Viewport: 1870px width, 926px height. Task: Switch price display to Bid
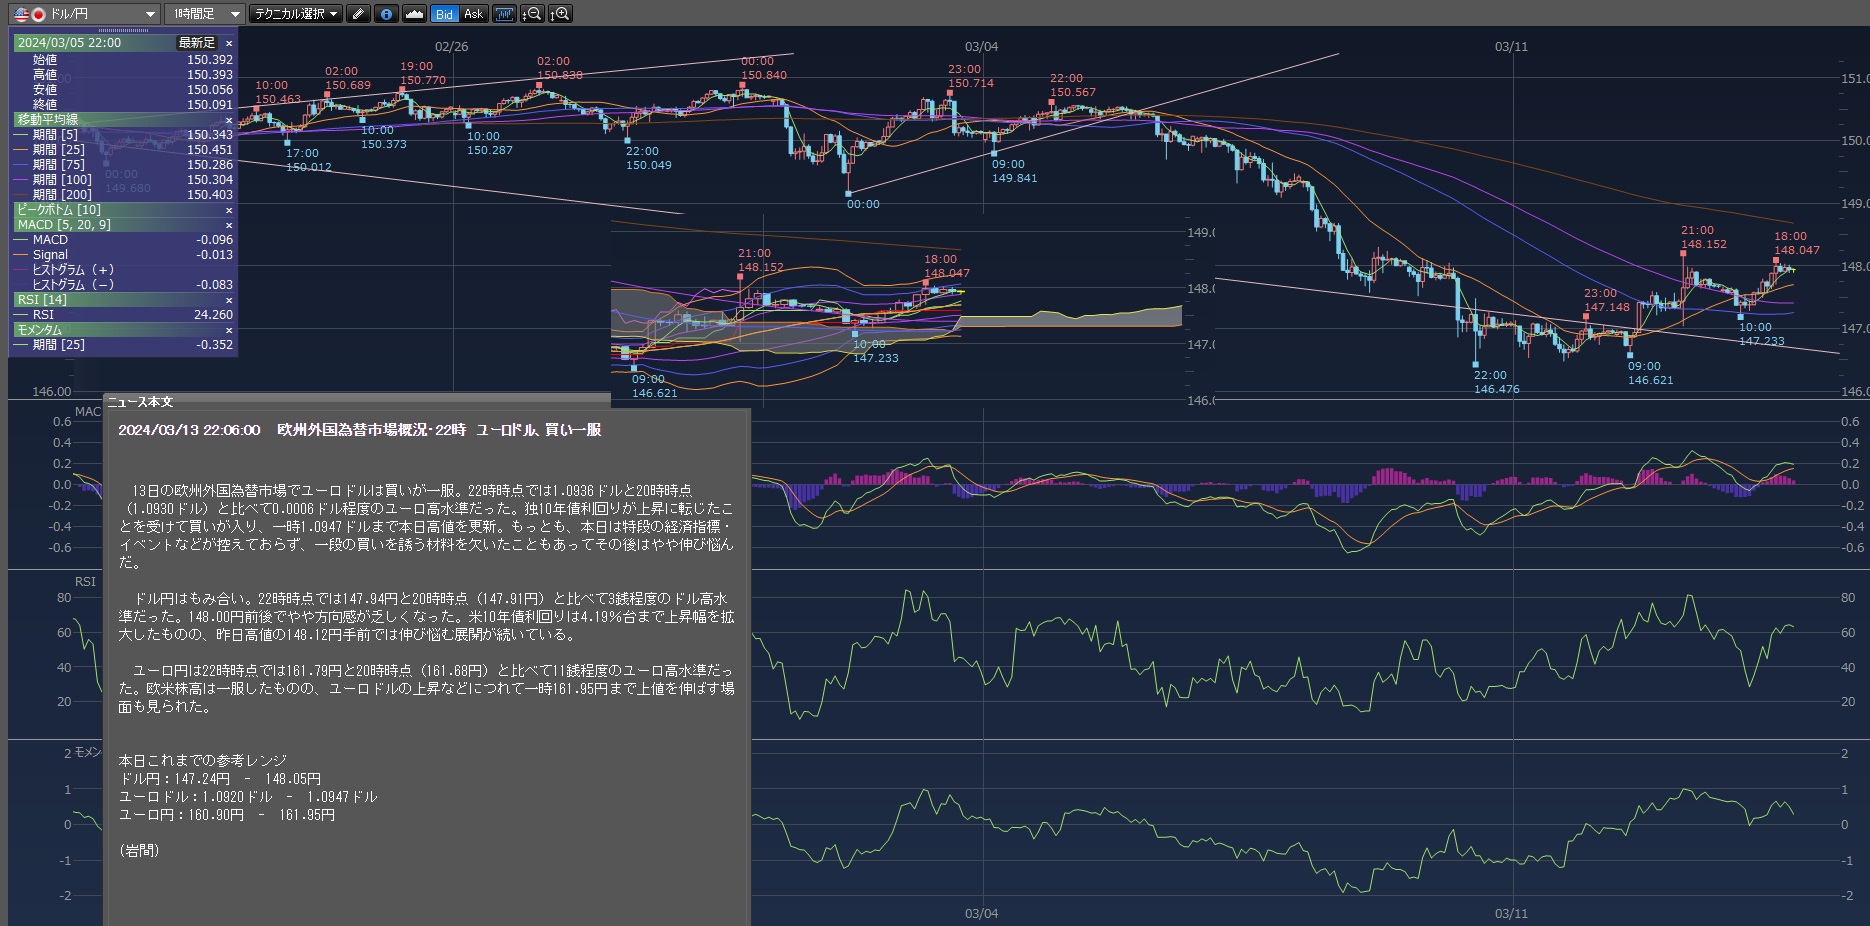coord(444,14)
